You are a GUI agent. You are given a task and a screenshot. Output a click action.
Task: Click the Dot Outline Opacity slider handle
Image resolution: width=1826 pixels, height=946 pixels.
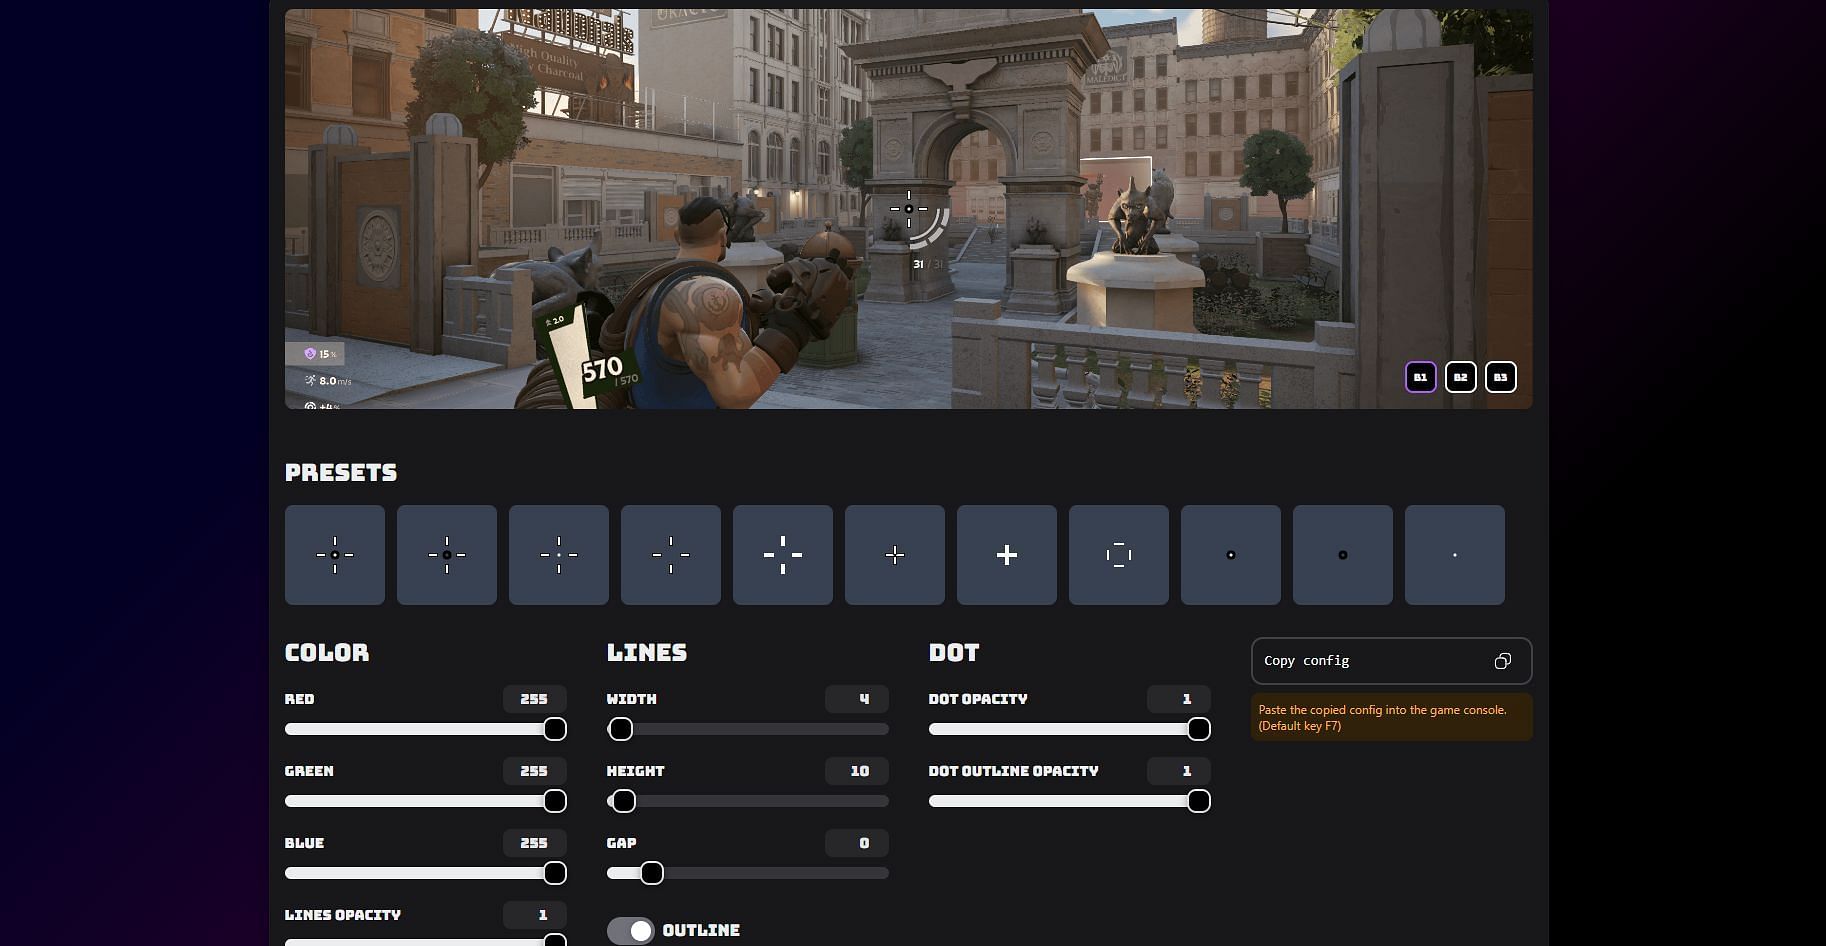tap(1199, 801)
